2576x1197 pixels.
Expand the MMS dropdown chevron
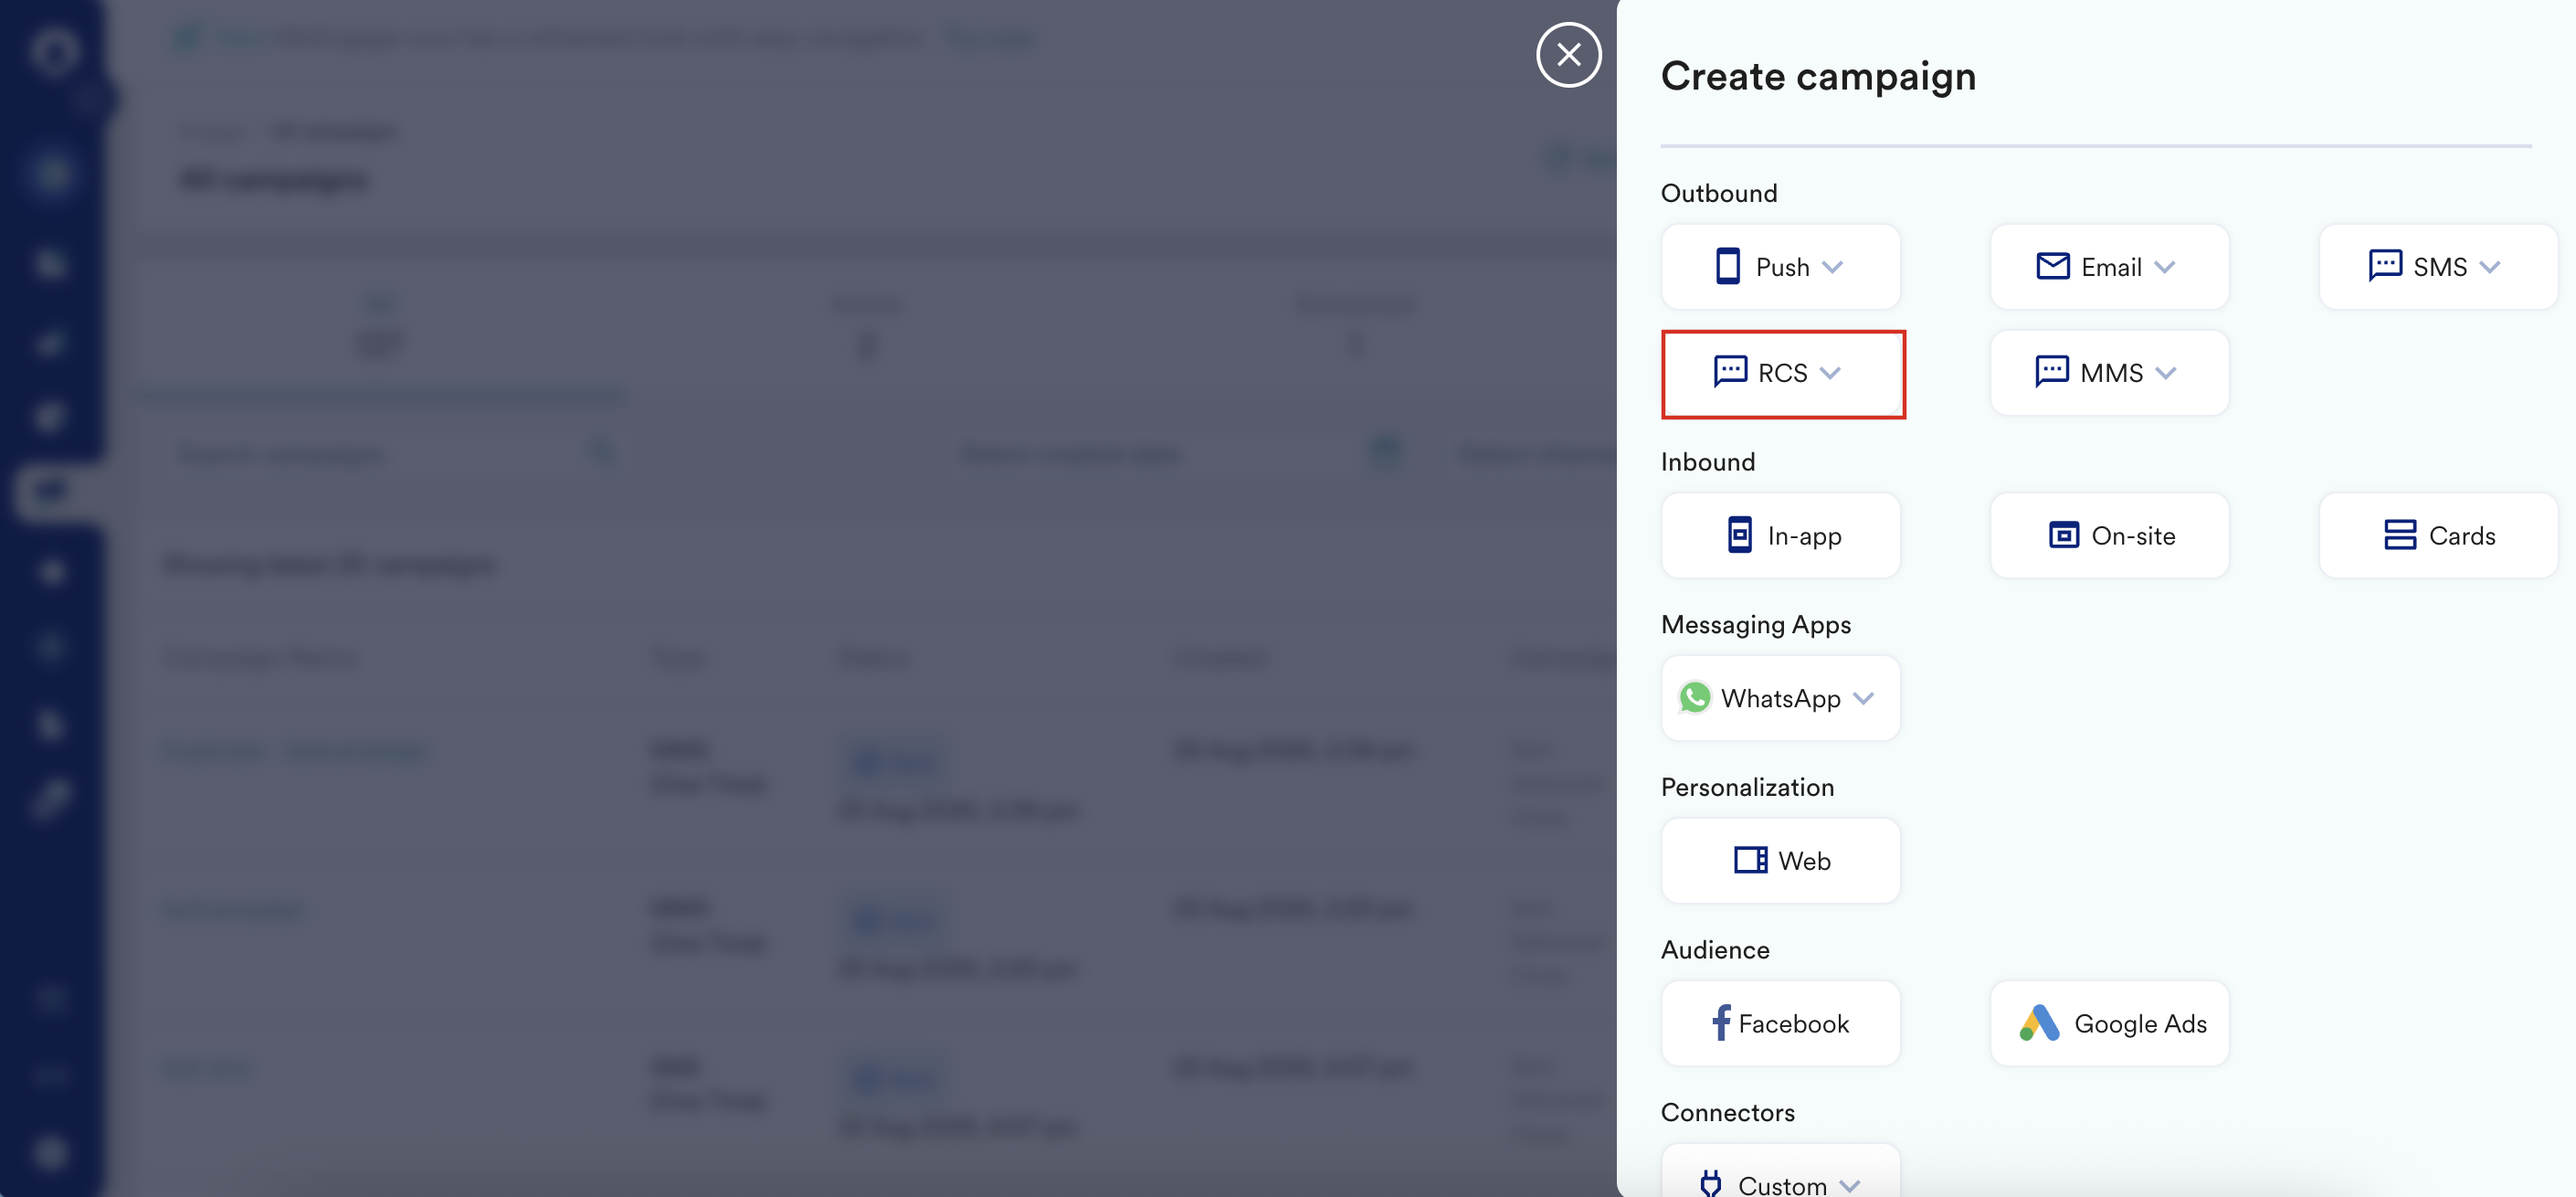[x=2166, y=374]
